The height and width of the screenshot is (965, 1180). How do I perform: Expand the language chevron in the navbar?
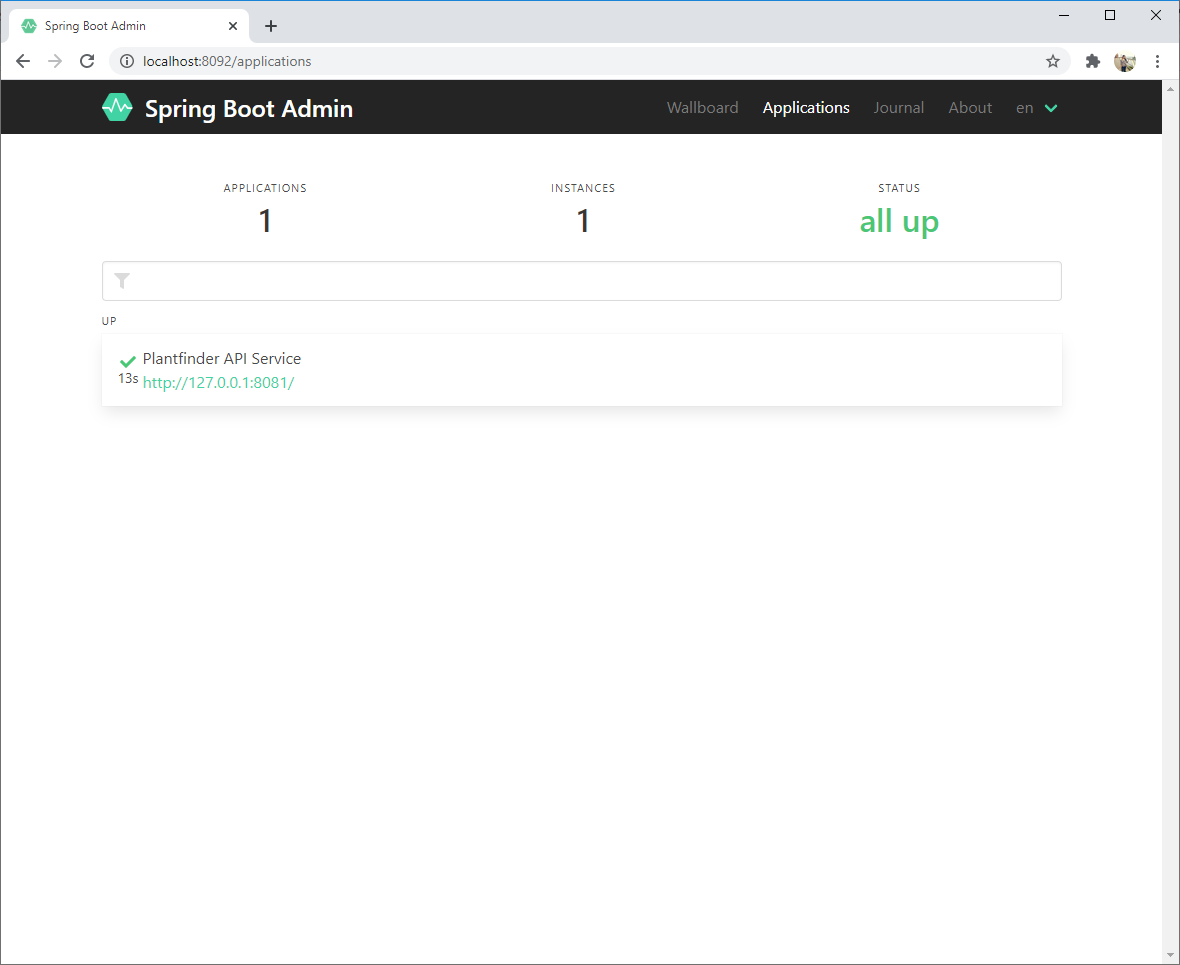tap(1049, 108)
